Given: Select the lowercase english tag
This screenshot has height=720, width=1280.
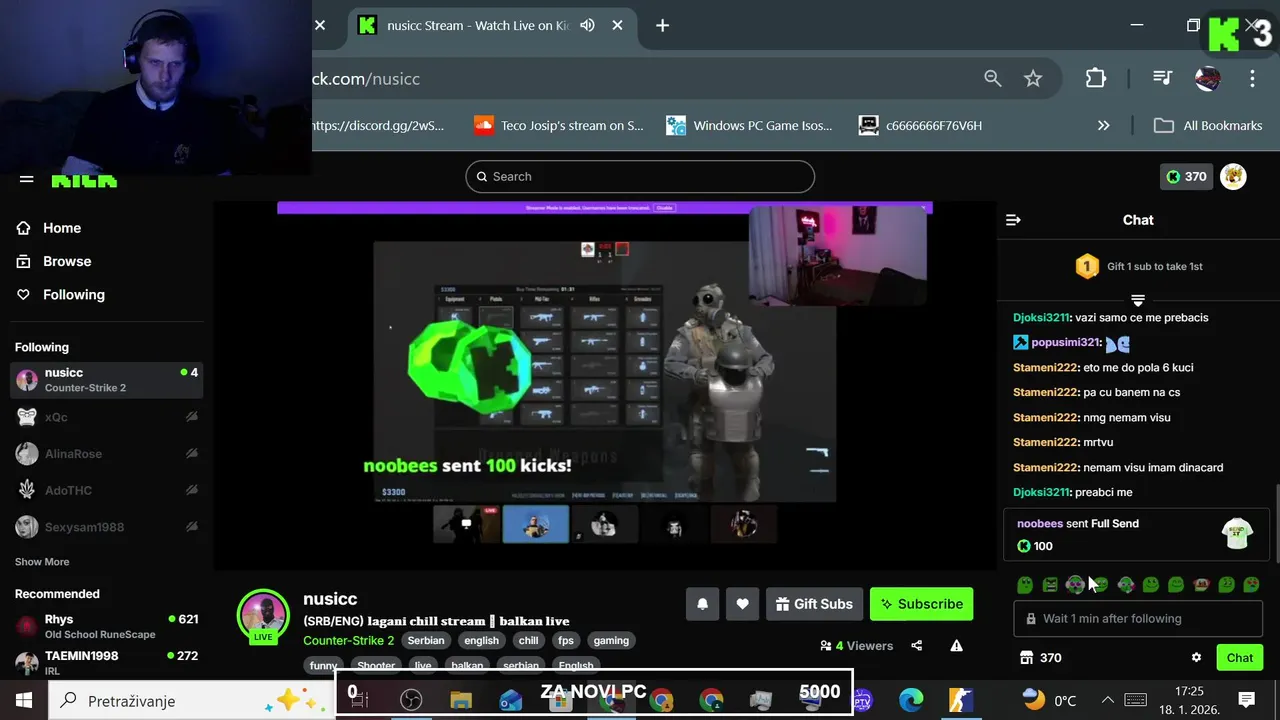Looking at the screenshot, I should coord(481,641).
